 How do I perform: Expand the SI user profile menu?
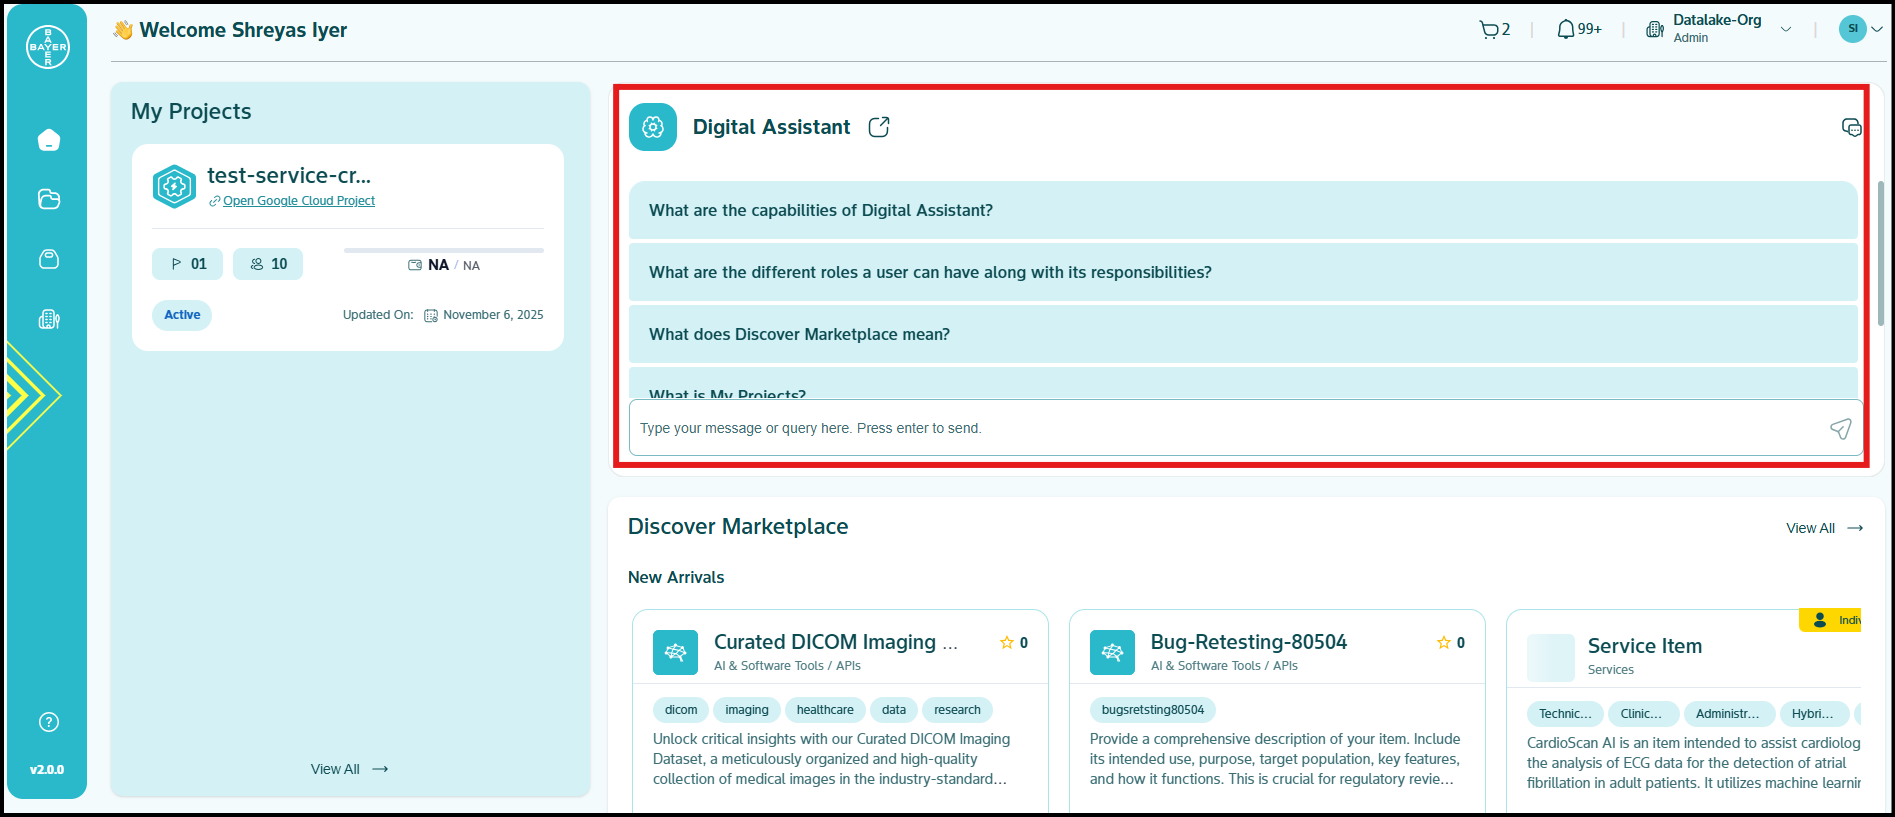pyautogui.click(x=1860, y=29)
